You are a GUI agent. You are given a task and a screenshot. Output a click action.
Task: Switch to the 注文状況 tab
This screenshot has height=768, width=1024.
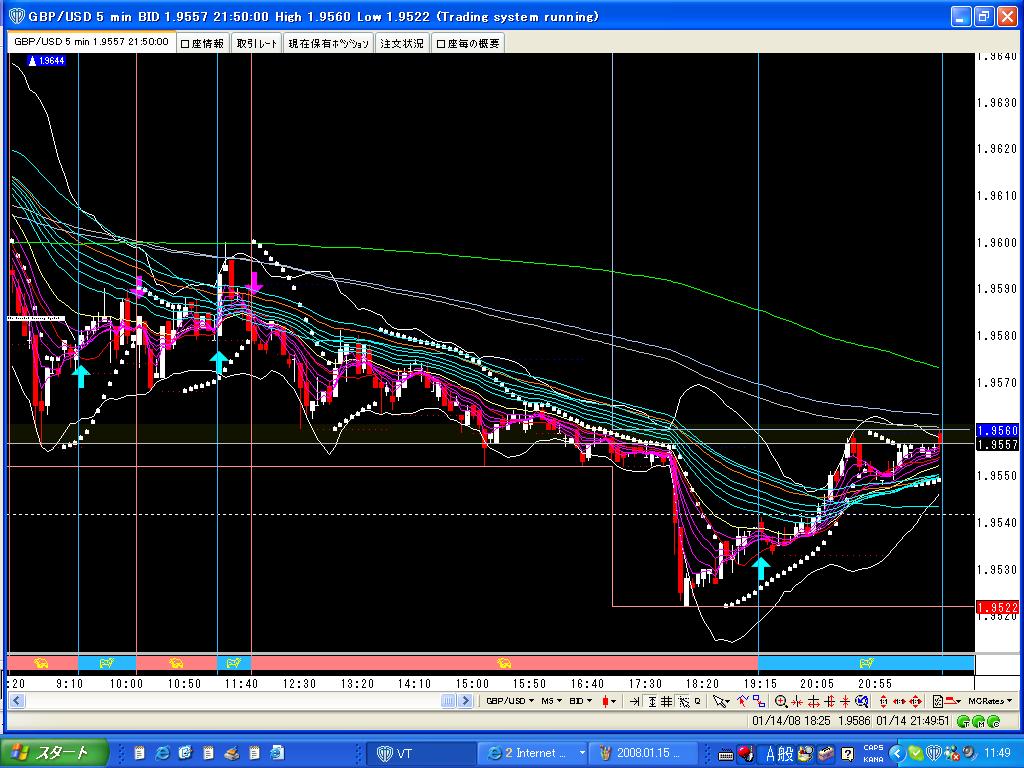402,43
